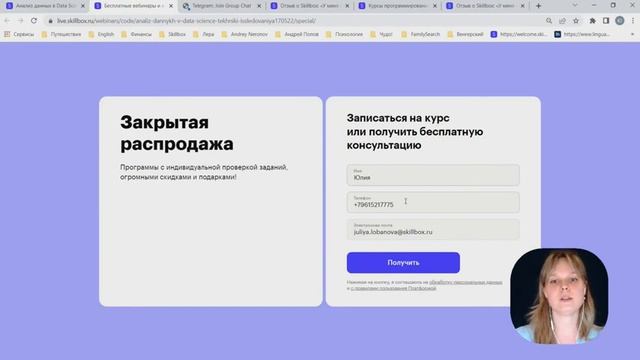Switch to the Анализ данных в Data Science tab
The image size is (640, 360).
(x=44, y=6)
